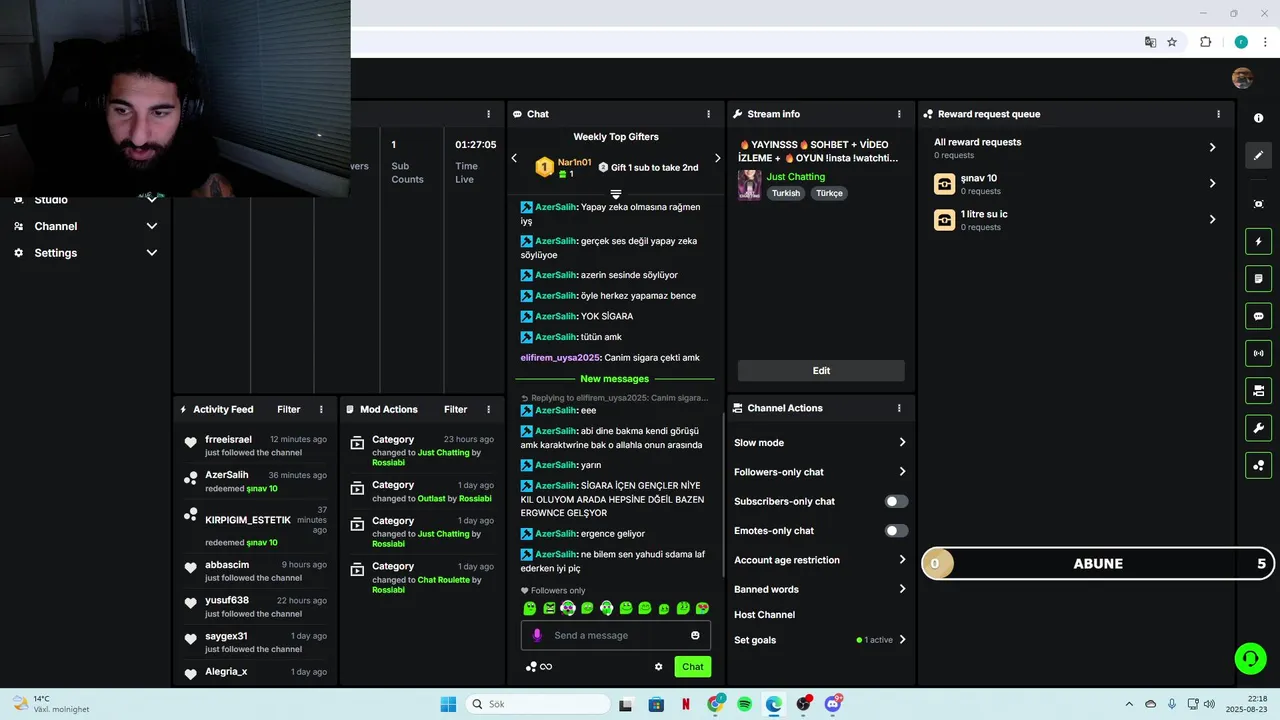1280x720 pixels.
Task: Open Netflix from the taskbar
Action: pyautogui.click(x=686, y=704)
